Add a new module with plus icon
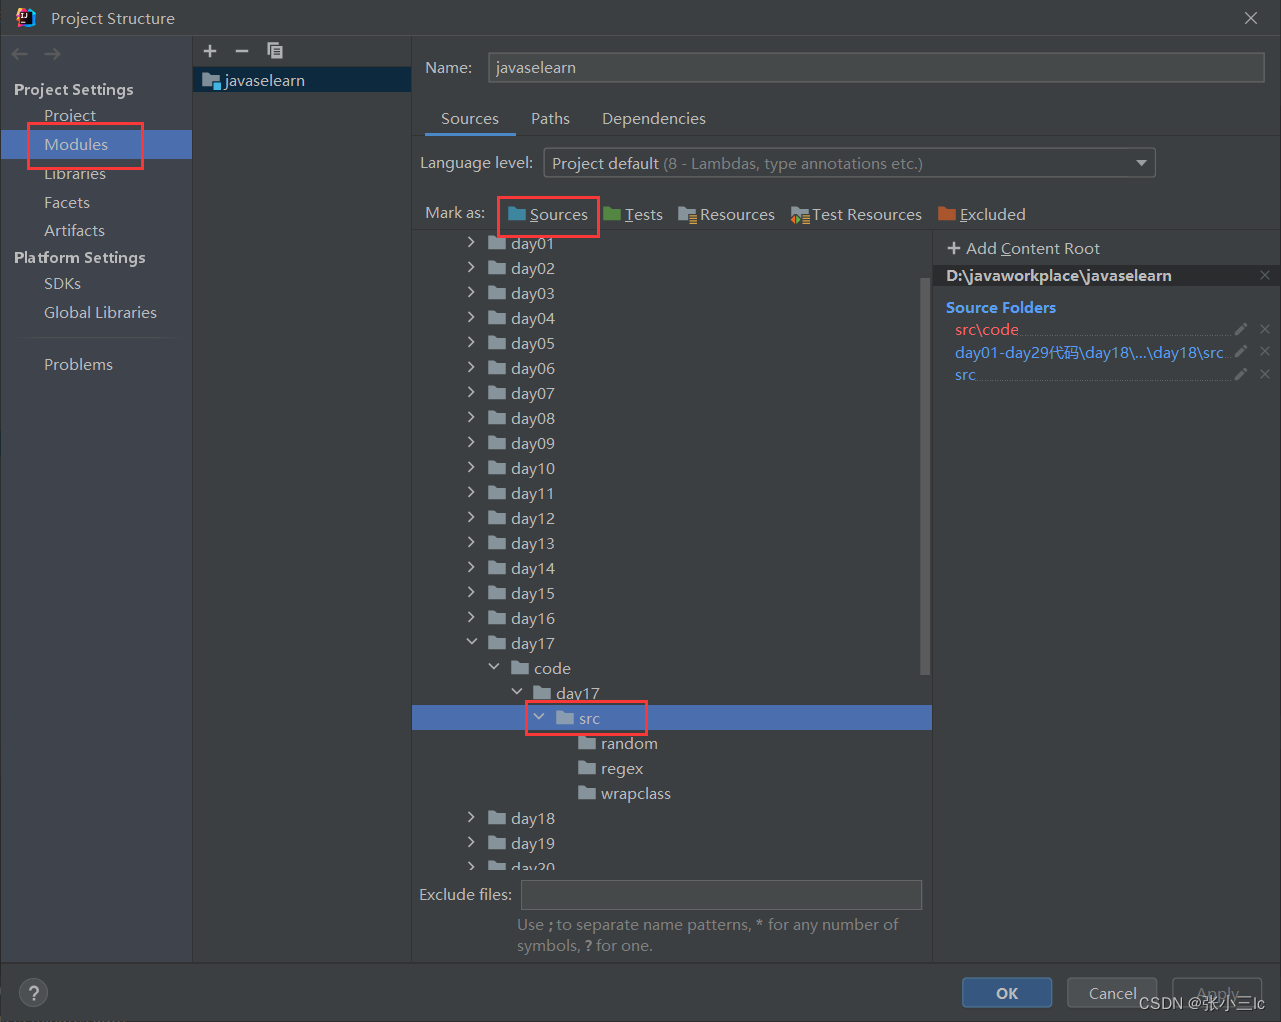The image size is (1281, 1022). pos(210,51)
